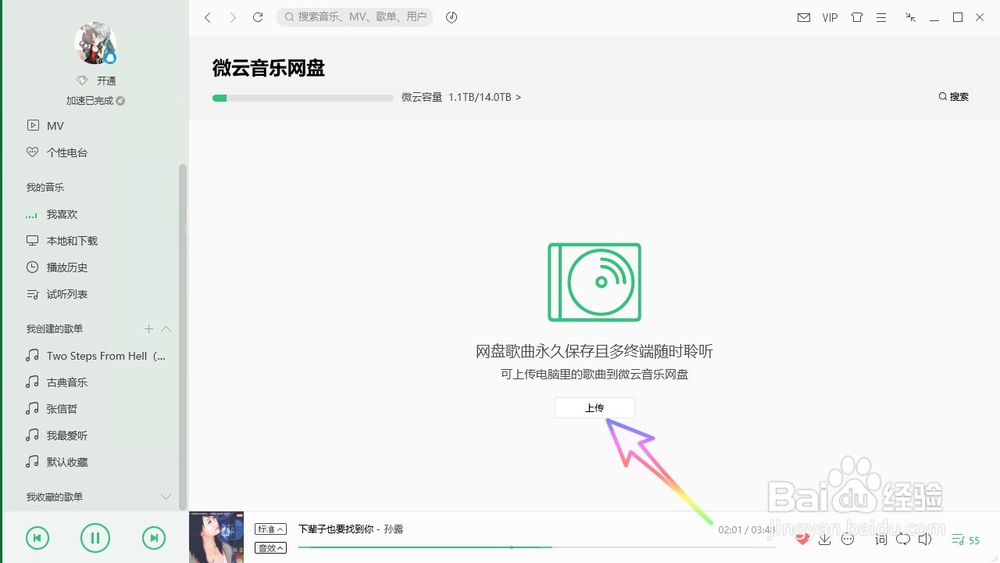
Task: Open more options ellipsis icon in player
Action: coord(848,539)
